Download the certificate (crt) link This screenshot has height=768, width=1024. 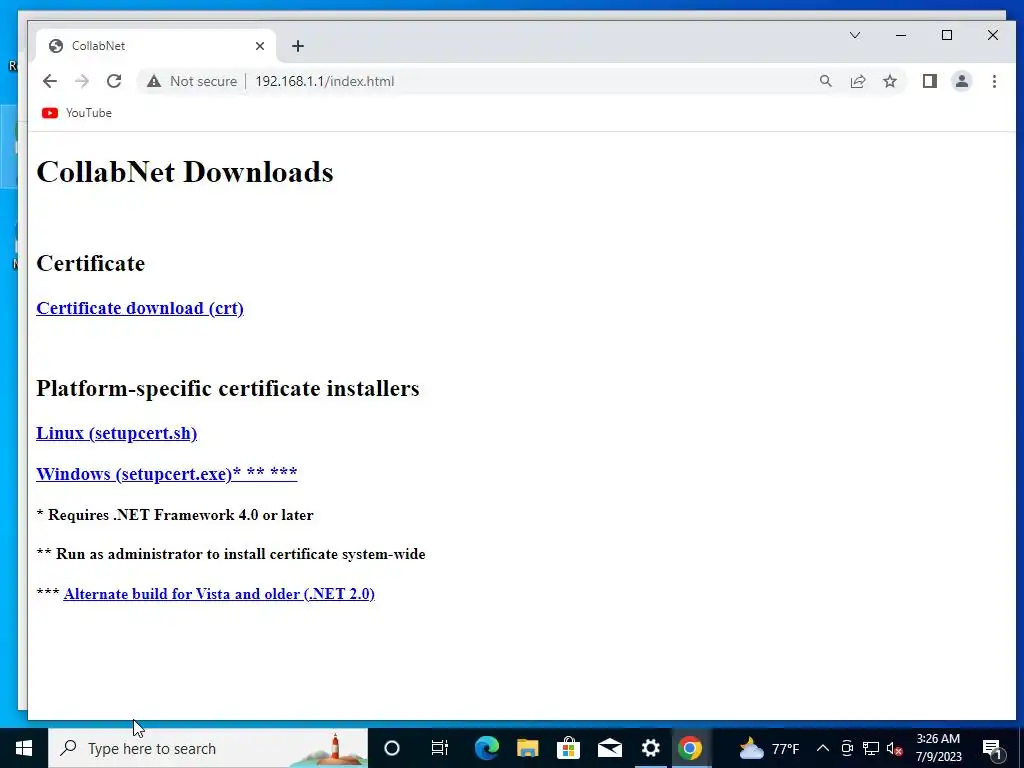click(140, 308)
